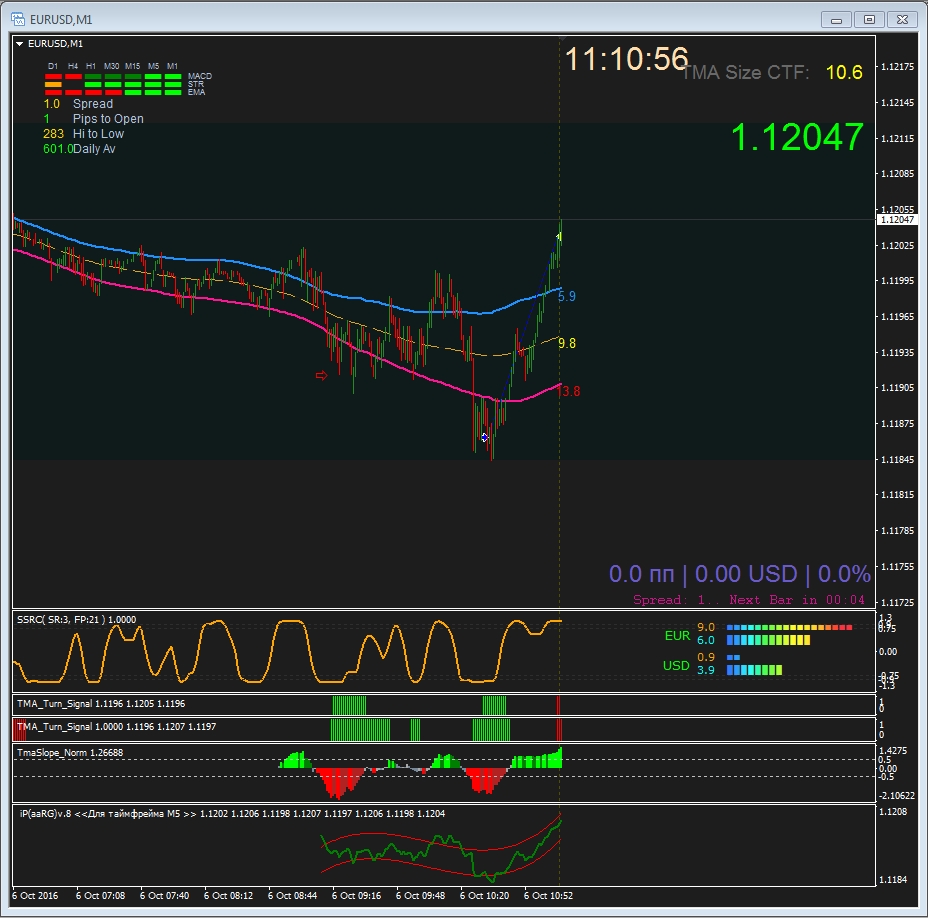928x918 pixels.
Task: Click the 11:10:56 clock display
Action: [627, 59]
